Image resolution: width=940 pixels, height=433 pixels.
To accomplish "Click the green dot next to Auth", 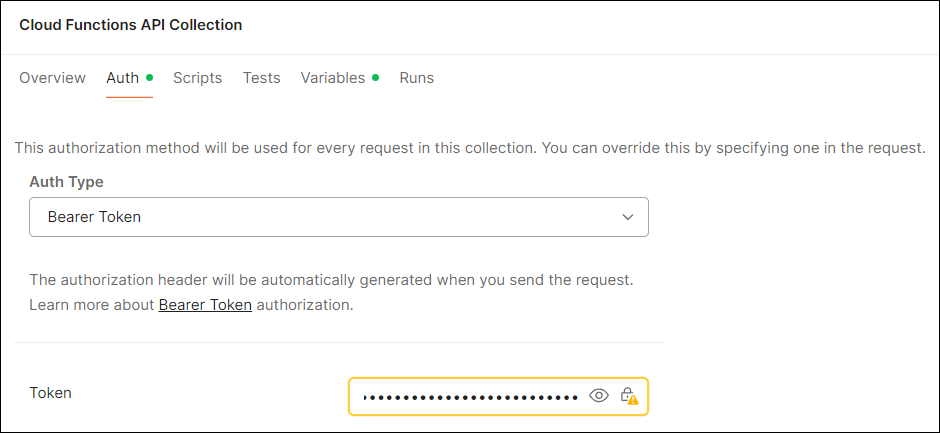I will click(149, 77).
